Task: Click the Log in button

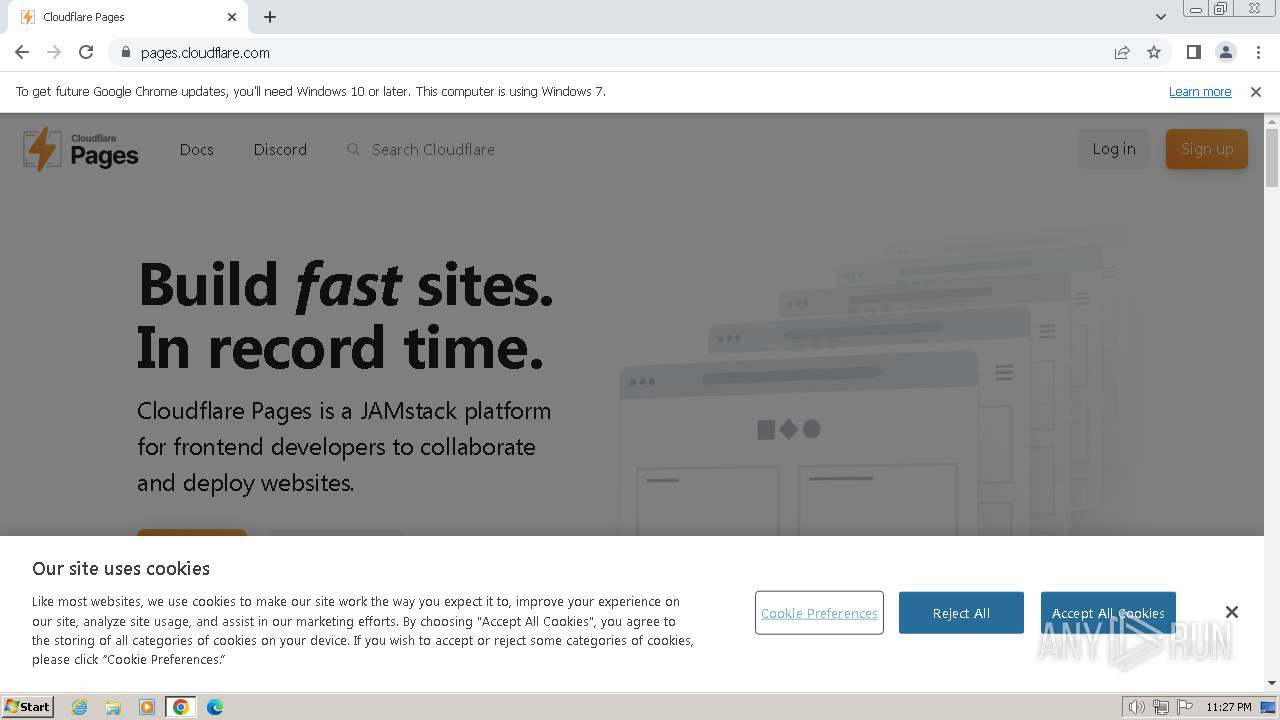Action: [x=1114, y=149]
